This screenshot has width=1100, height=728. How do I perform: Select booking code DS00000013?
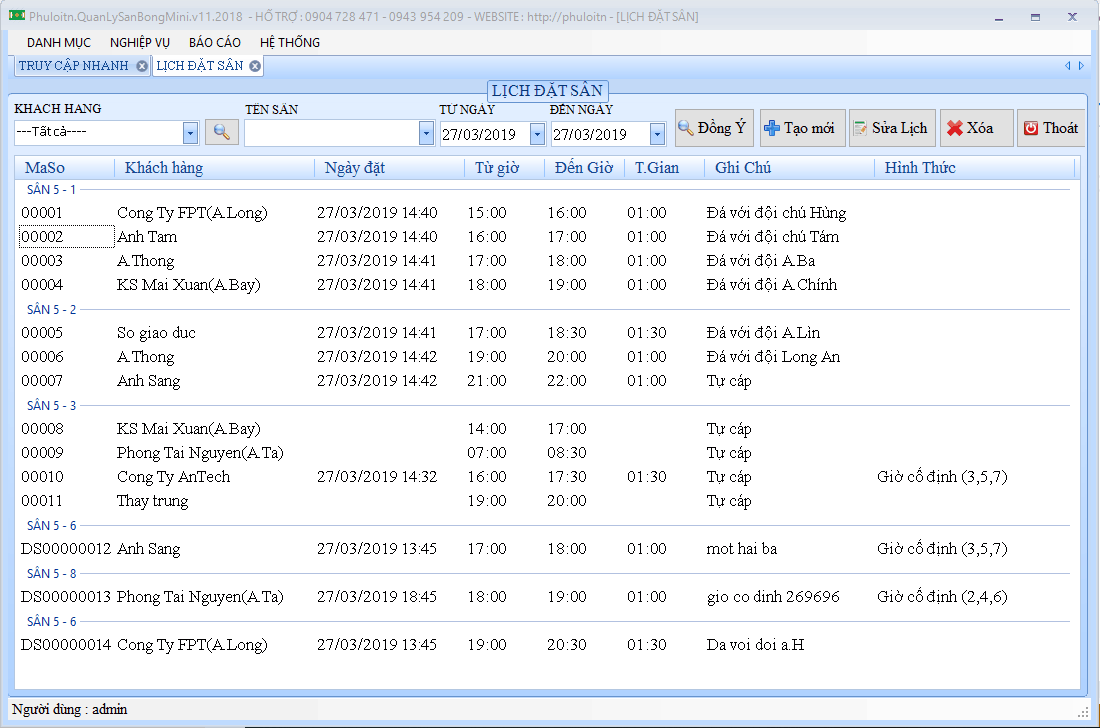coord(66,597)
